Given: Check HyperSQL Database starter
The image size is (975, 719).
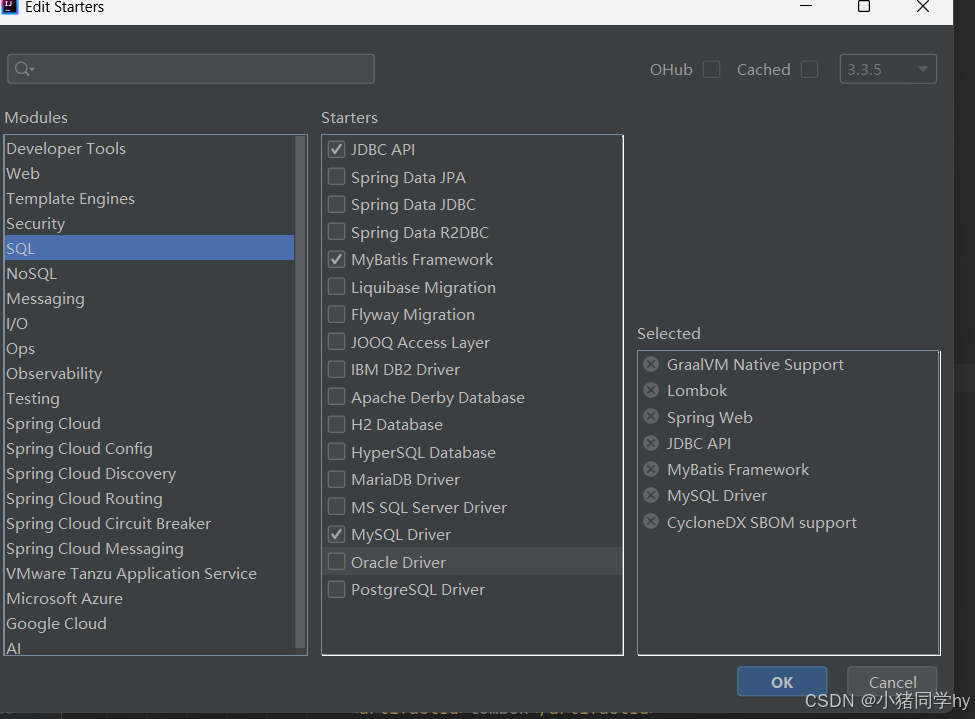Looking at the screenshot, I should click(336, 452).
